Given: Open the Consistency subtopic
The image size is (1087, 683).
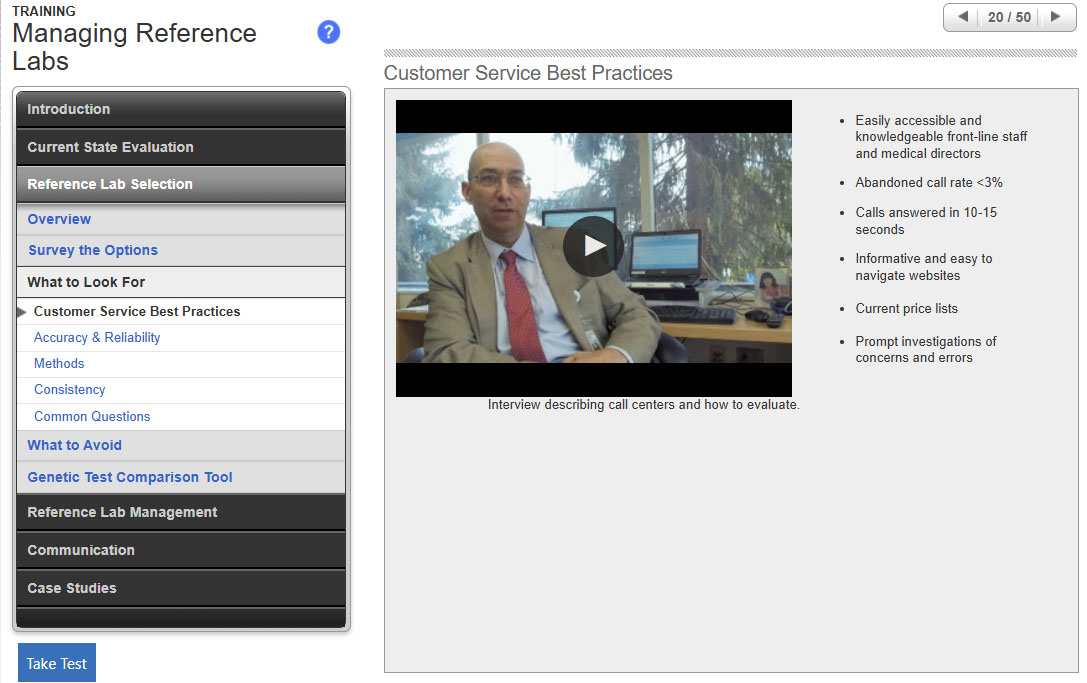Looking at the screenshot, I should point(69,389).
